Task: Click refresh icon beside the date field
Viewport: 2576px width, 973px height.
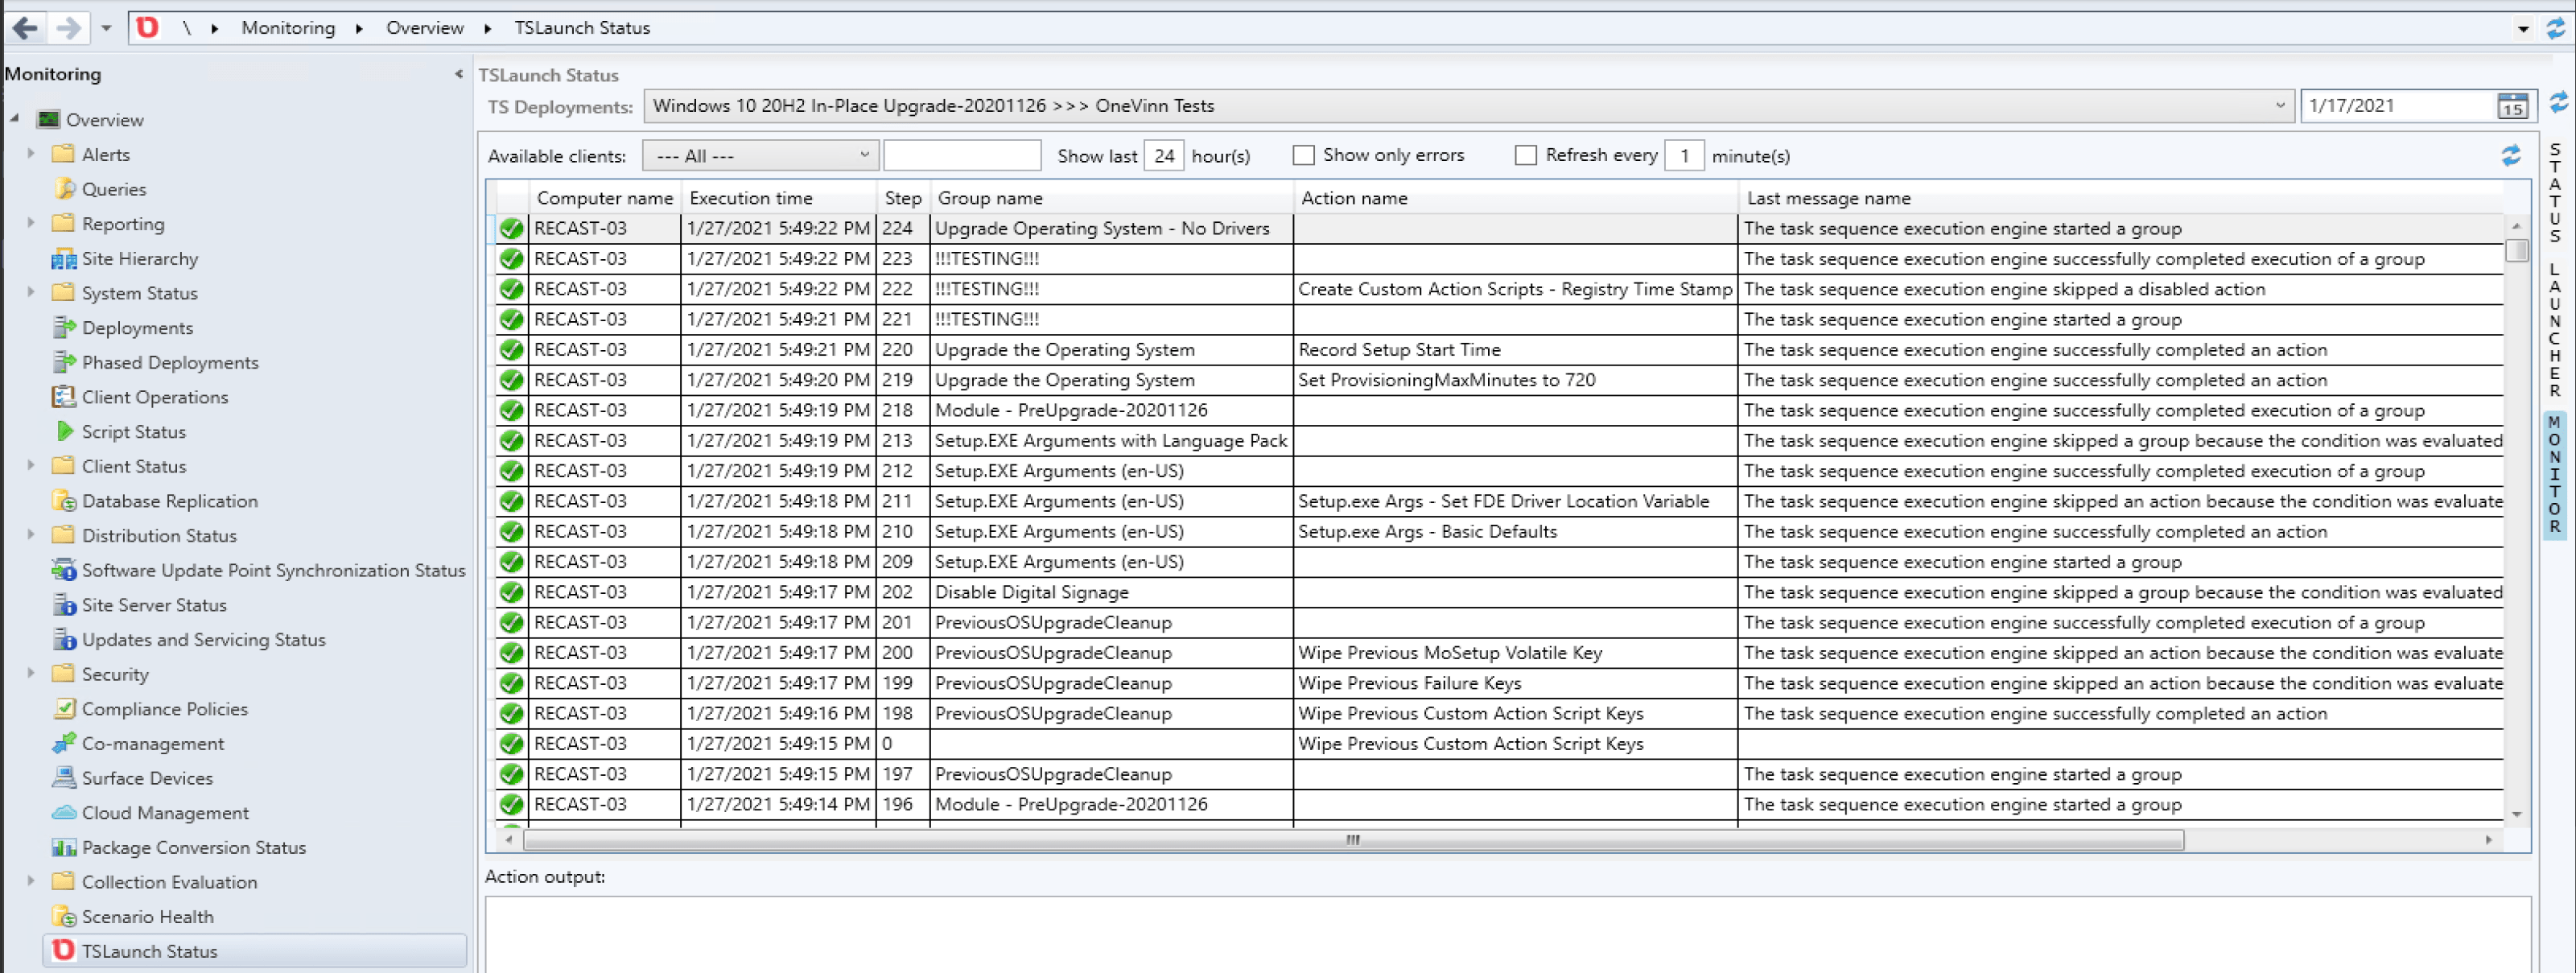Action: click(x=2558, y=104)
